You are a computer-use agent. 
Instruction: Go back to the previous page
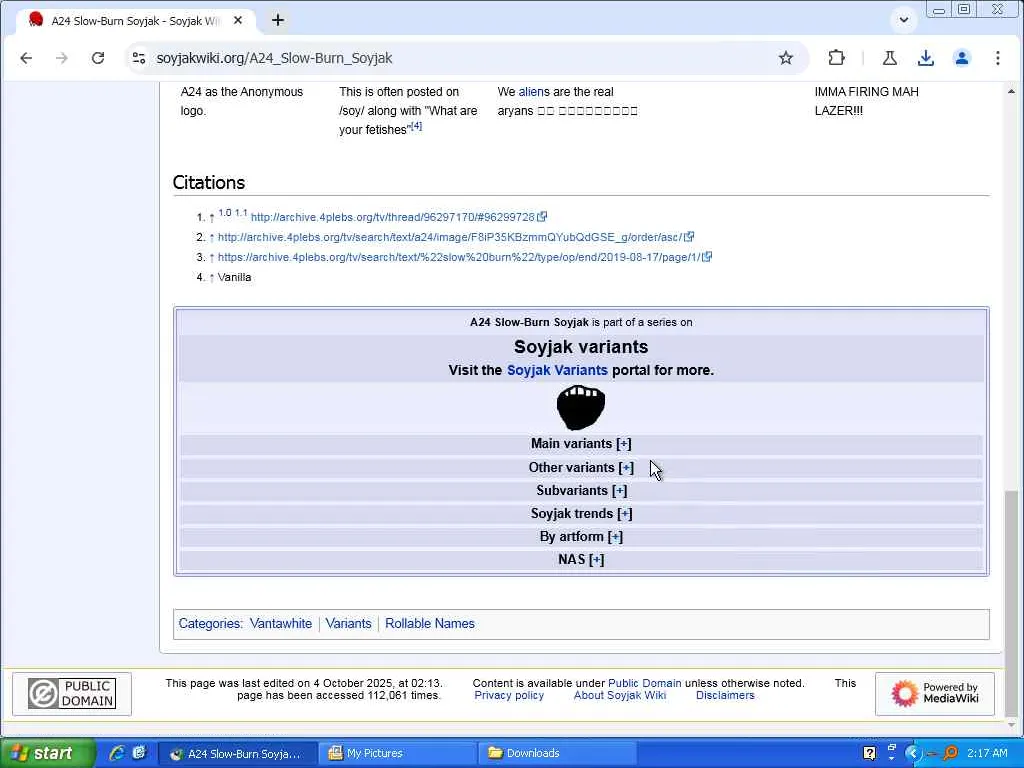26,58
